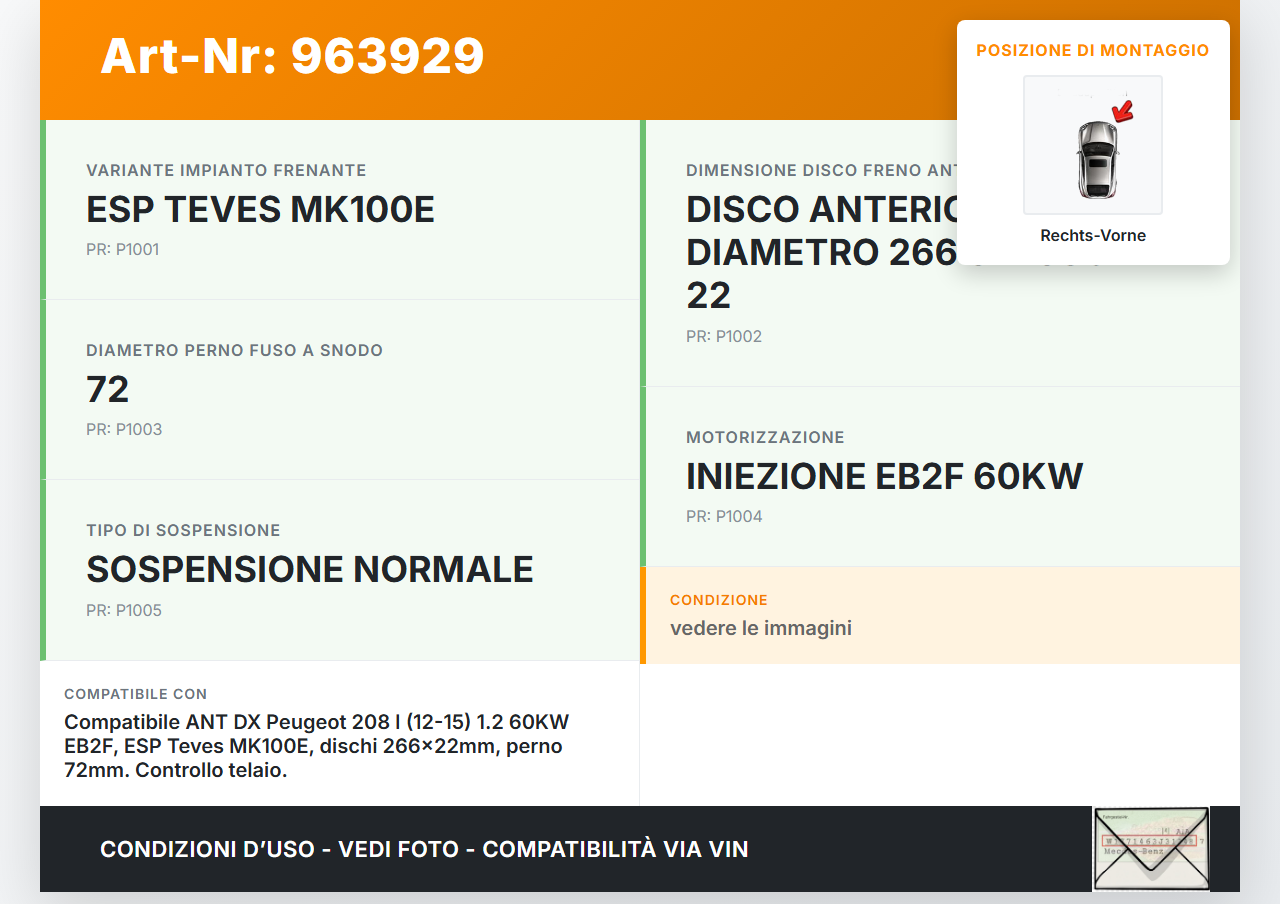Click the PR: P1004 code label
Screen dimensions: 1280x904
[x=723, y=516]
